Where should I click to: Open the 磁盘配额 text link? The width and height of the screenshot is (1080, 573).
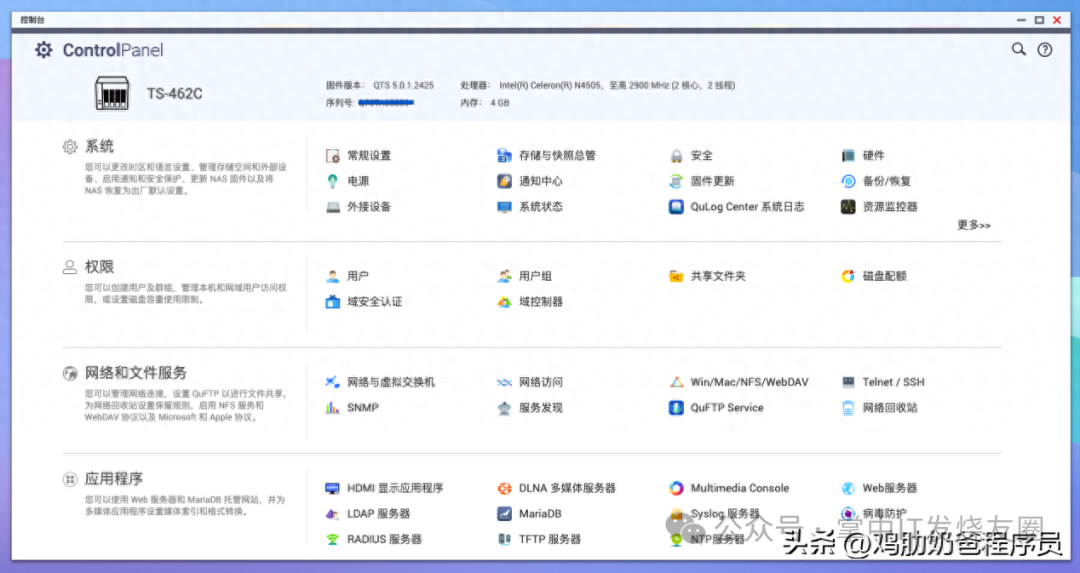(x=884, y=276)
